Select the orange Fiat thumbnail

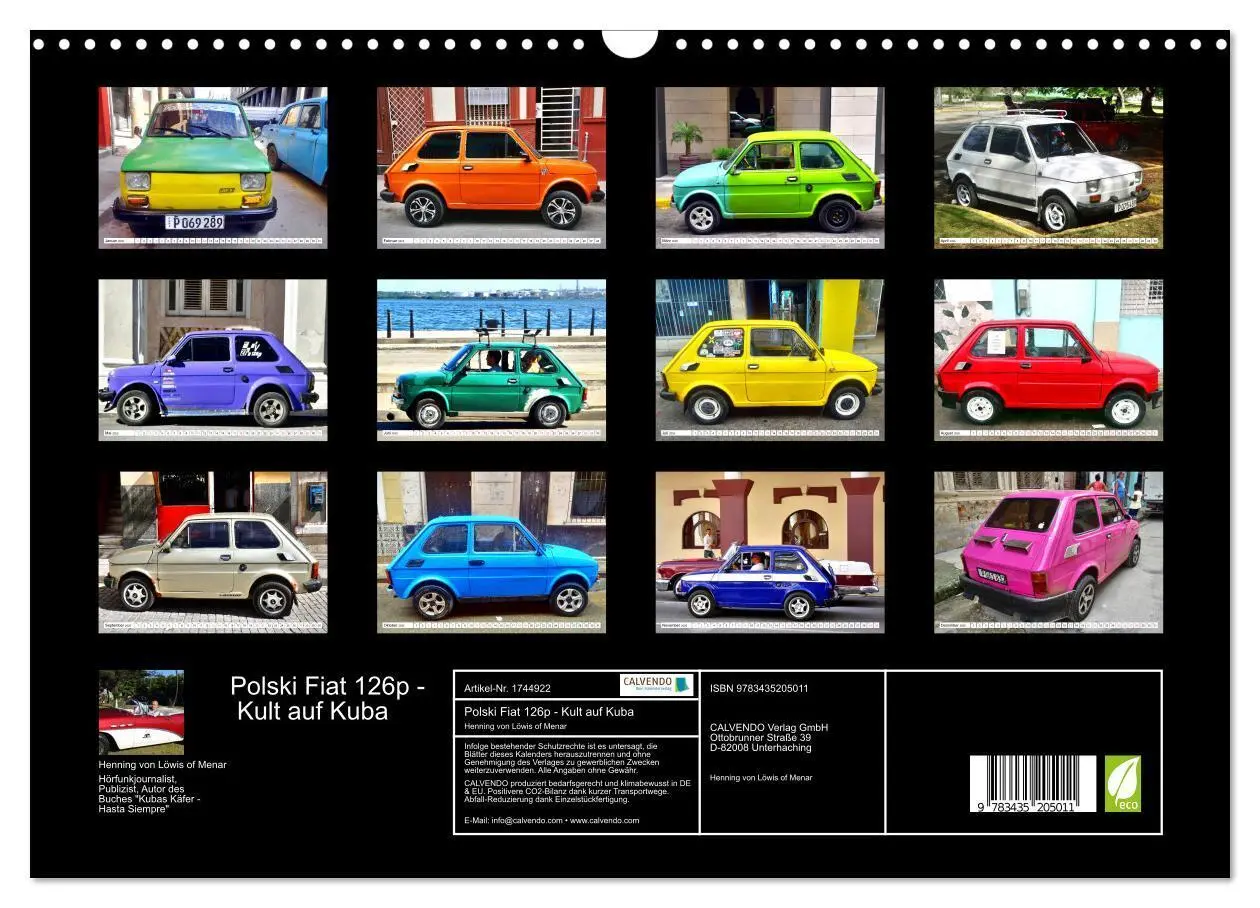(x=491, y=167)
